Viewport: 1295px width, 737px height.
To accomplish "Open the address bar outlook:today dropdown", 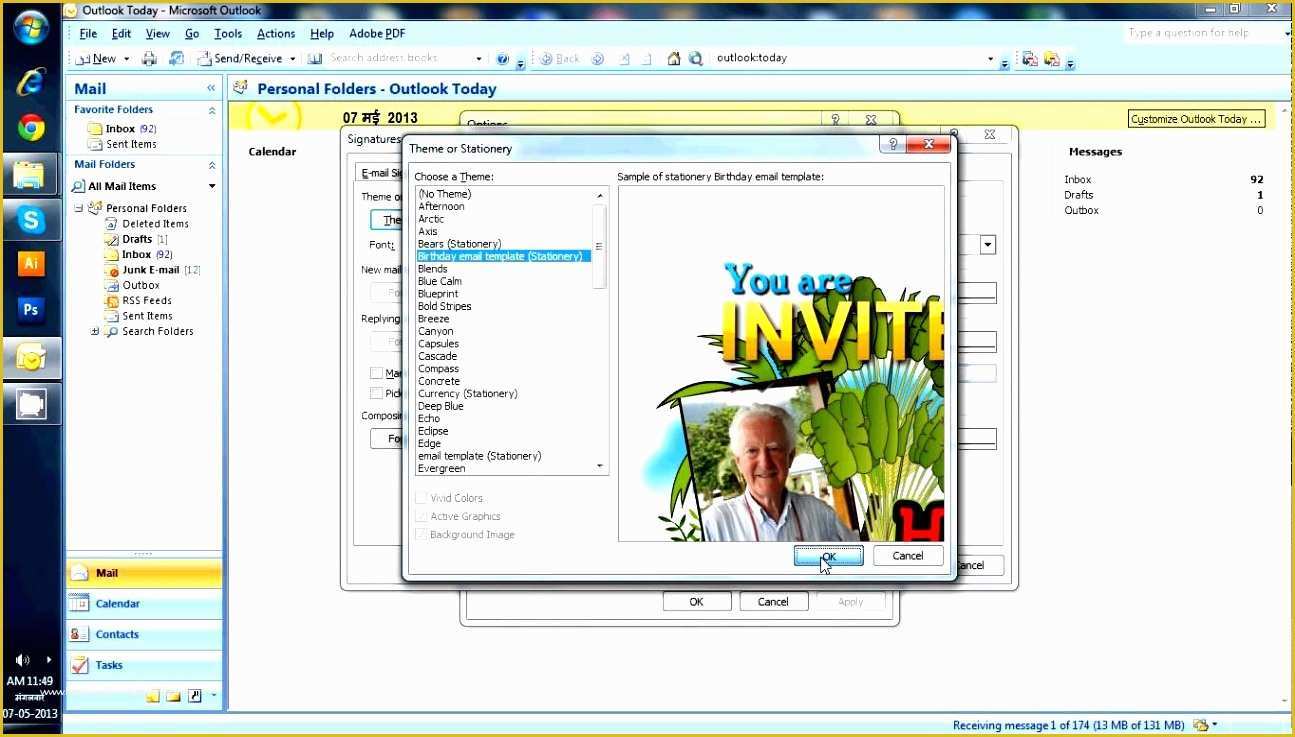I will [991, 59].
